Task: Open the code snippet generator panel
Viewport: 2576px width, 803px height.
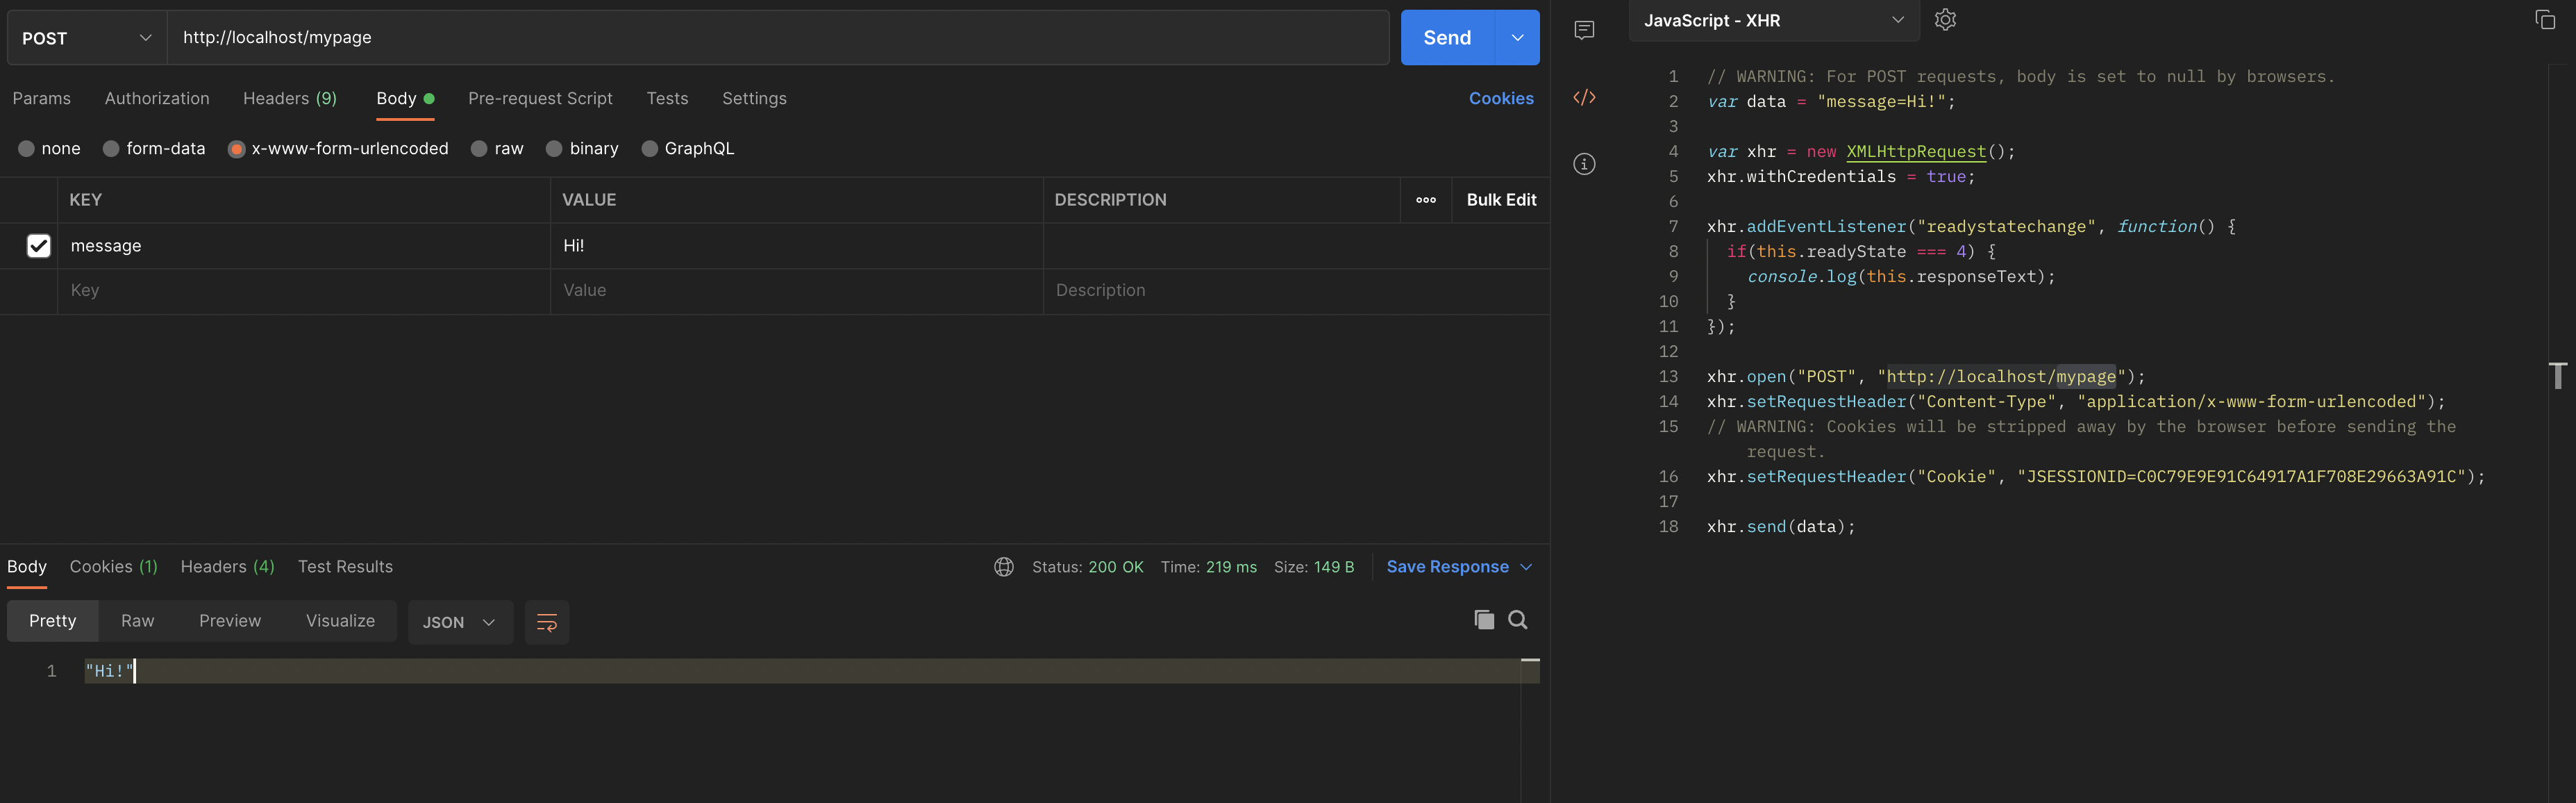Action: click(x=1584, y=98)
